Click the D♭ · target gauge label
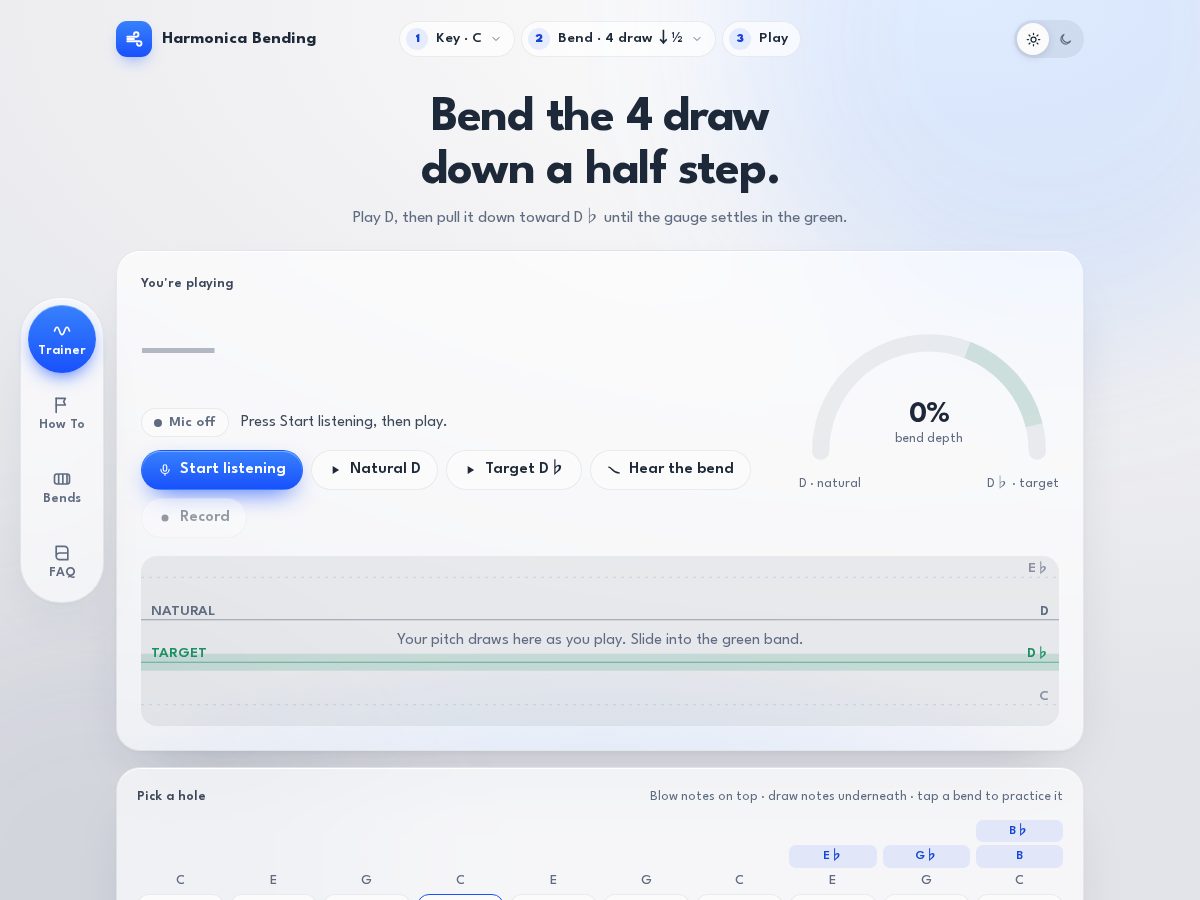 [1022, 483]
